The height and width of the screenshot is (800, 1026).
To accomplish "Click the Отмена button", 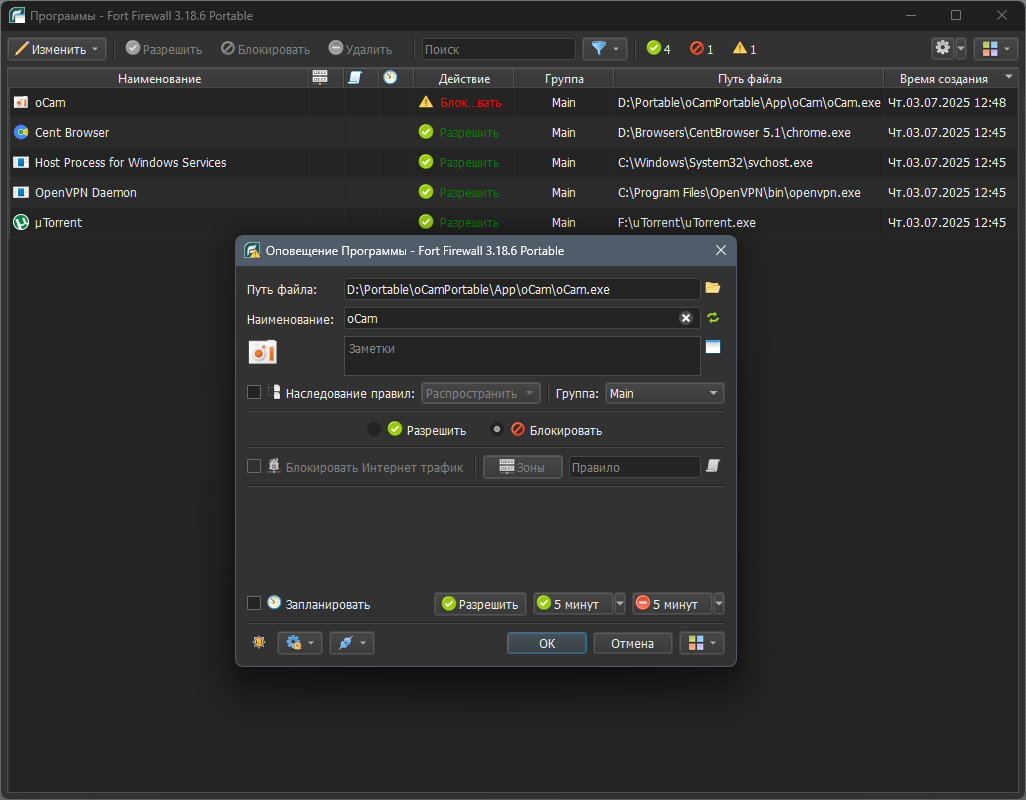I will tap(632, 643).
